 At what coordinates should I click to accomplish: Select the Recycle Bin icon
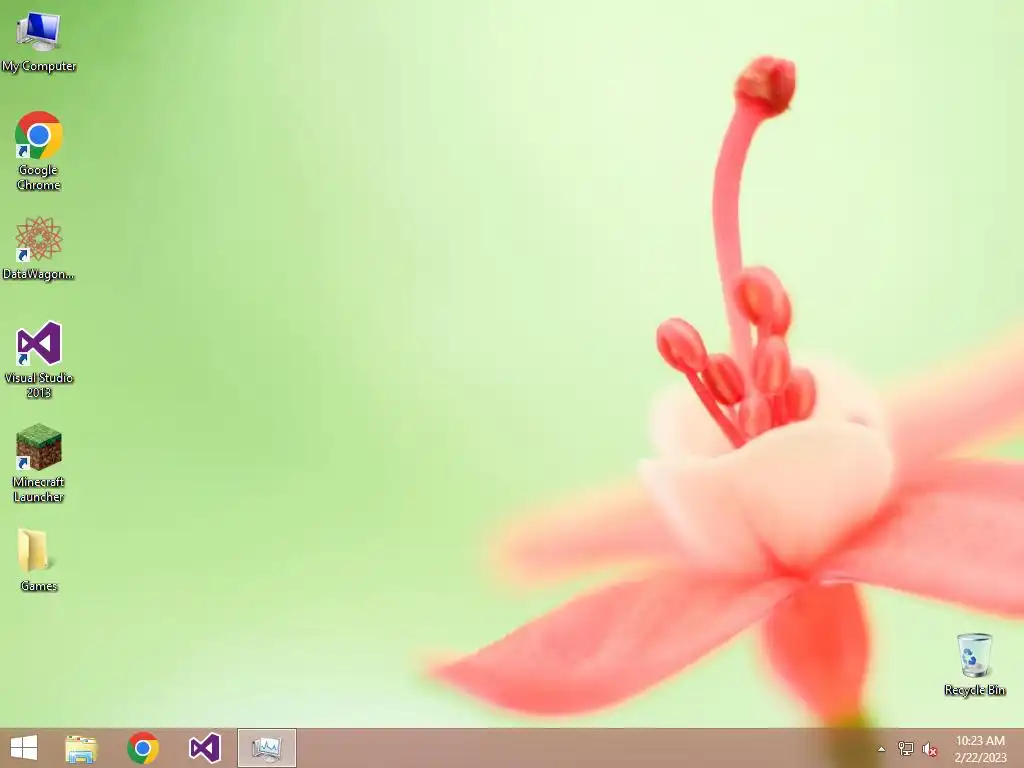point(974,664)
